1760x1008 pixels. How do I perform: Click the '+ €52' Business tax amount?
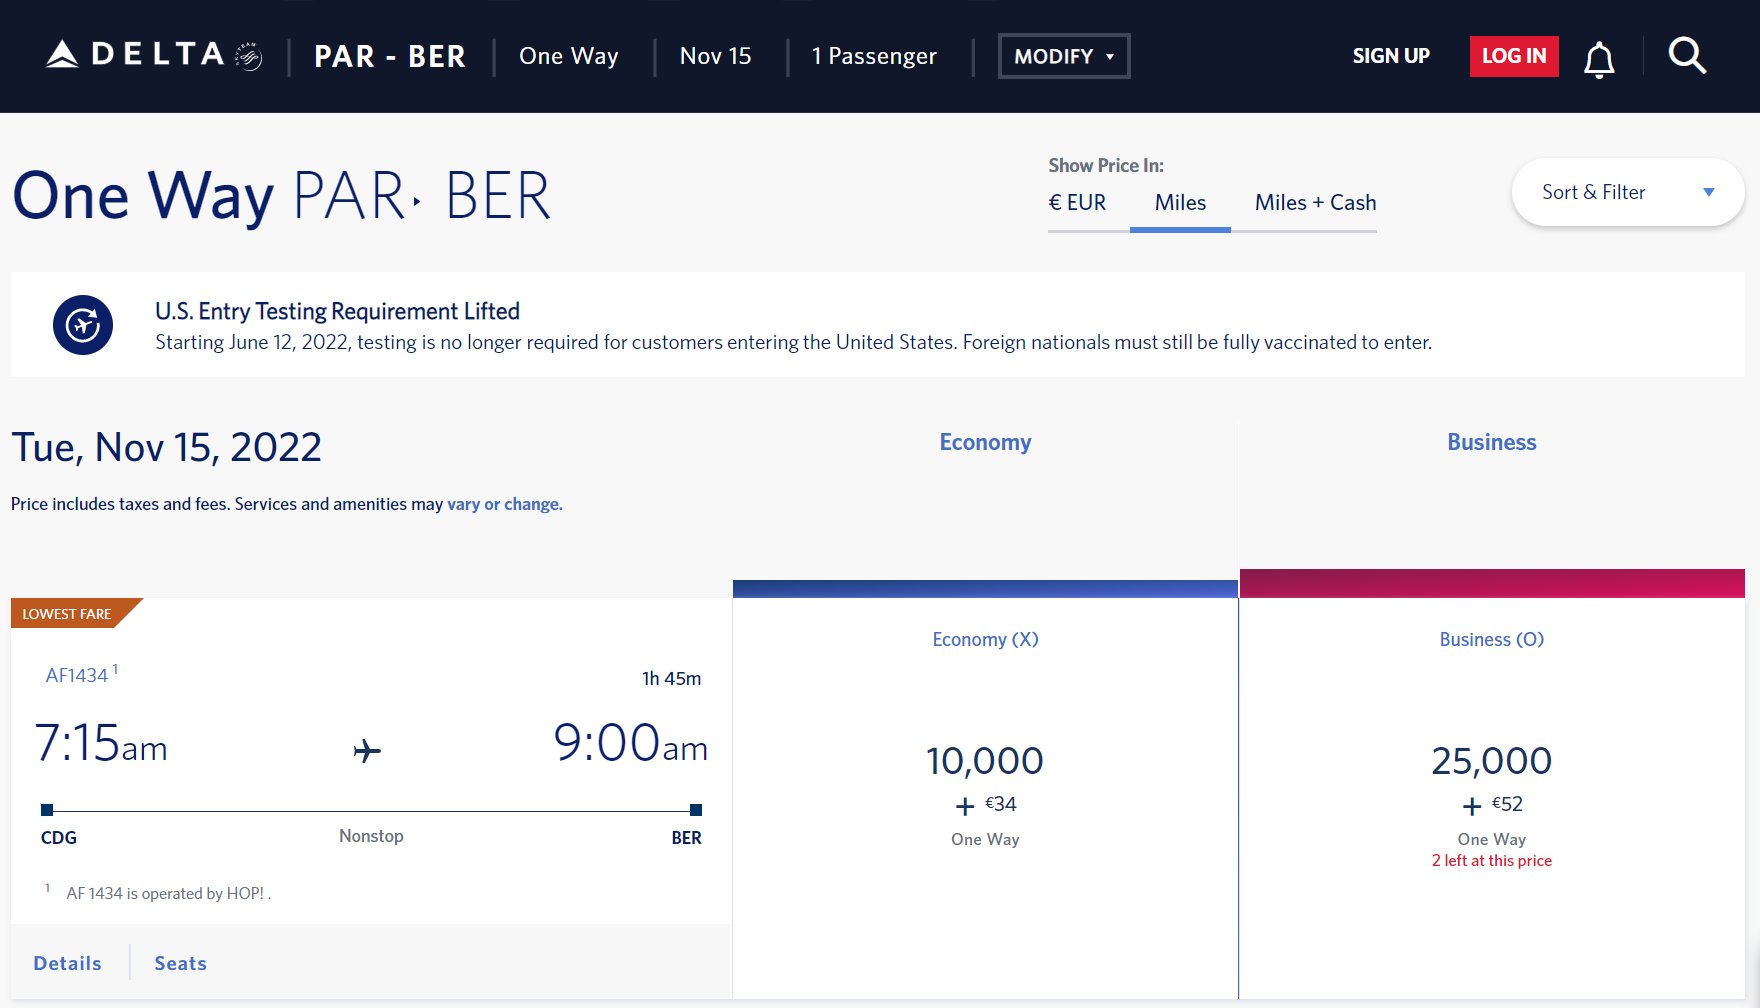[x=1492, y=804]
